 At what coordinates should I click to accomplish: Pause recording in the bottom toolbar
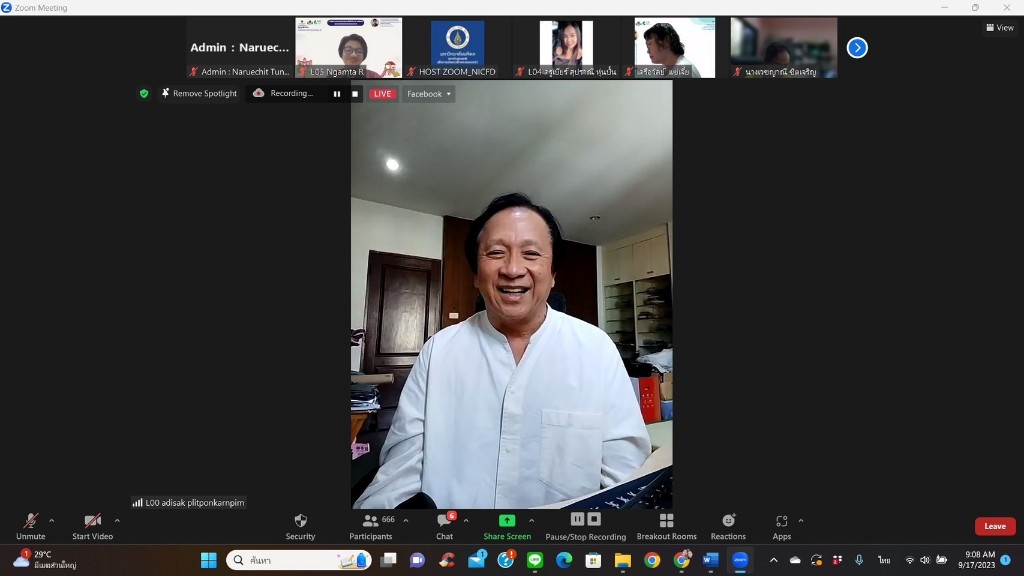577,519
